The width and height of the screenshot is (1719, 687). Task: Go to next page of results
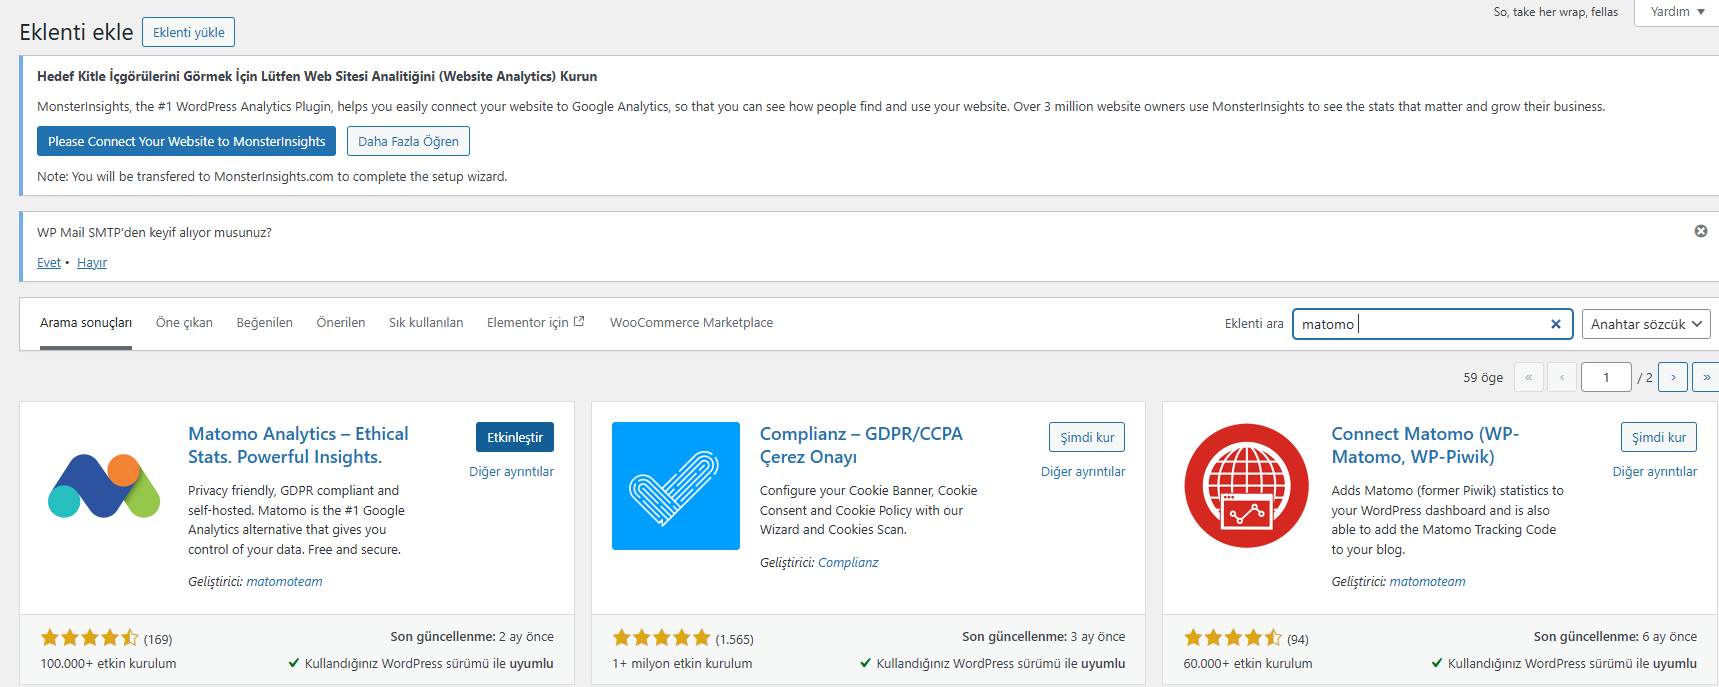coord(1672,377)
